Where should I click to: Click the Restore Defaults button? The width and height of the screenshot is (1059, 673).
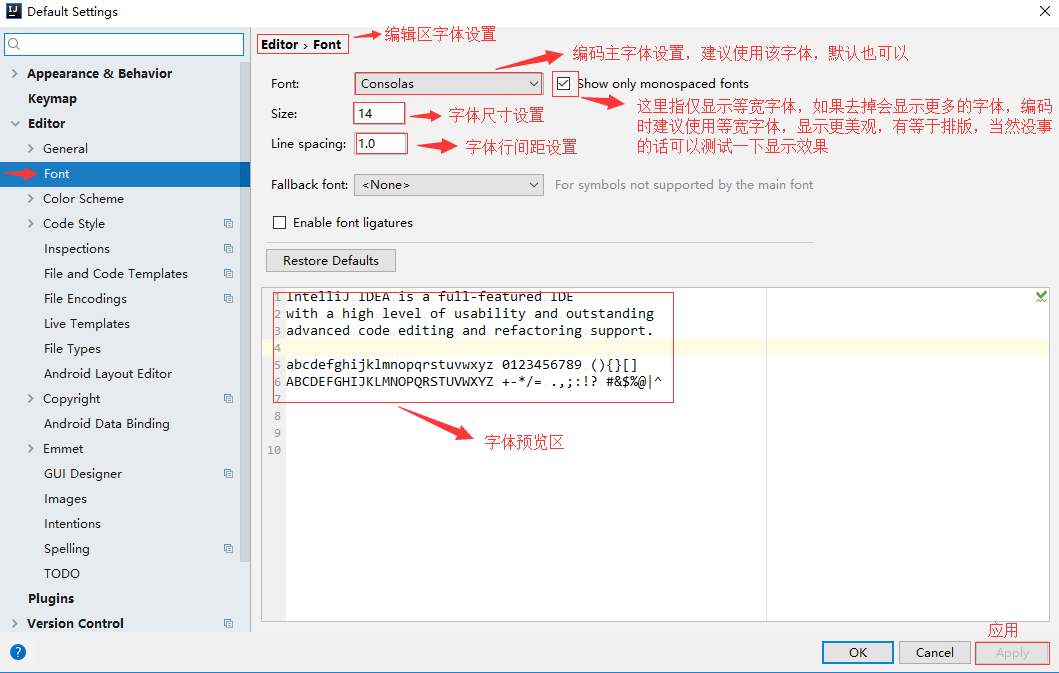click(x=331, y=261)
